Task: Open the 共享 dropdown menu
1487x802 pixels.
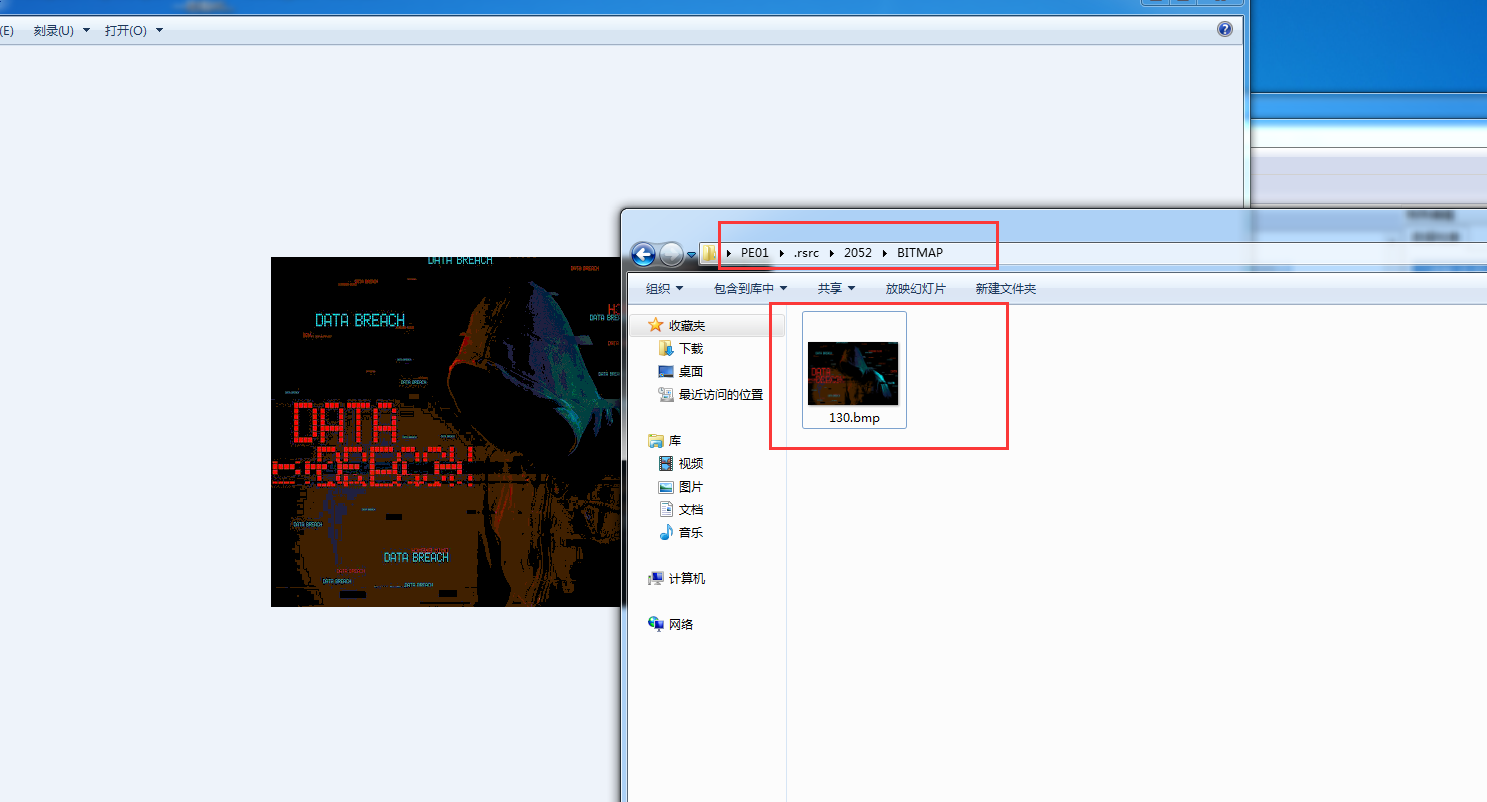Action: [837, 288]
